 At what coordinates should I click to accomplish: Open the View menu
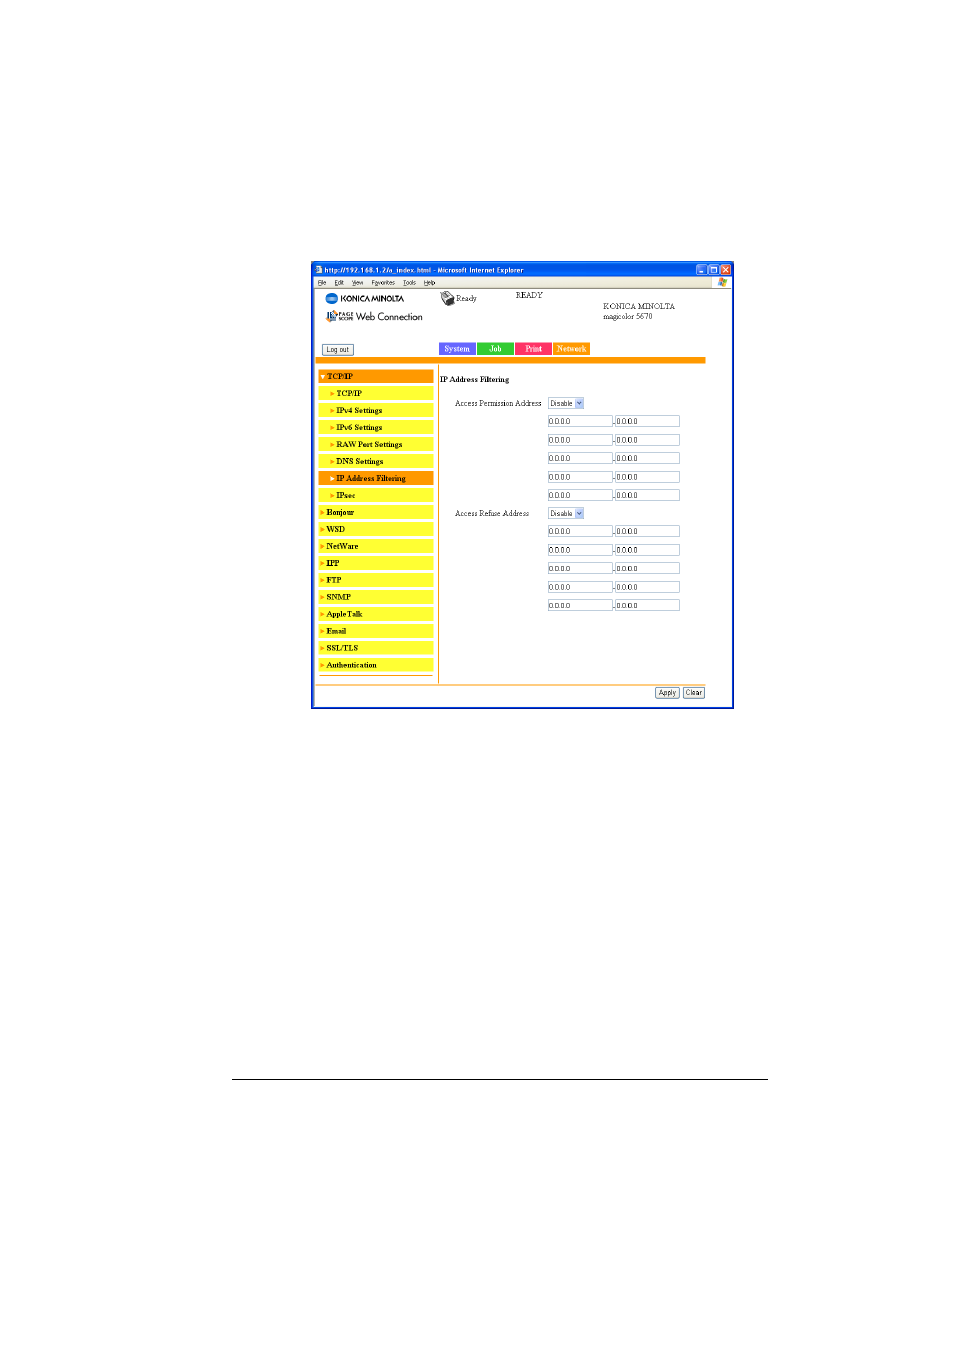tap(357, 283)
